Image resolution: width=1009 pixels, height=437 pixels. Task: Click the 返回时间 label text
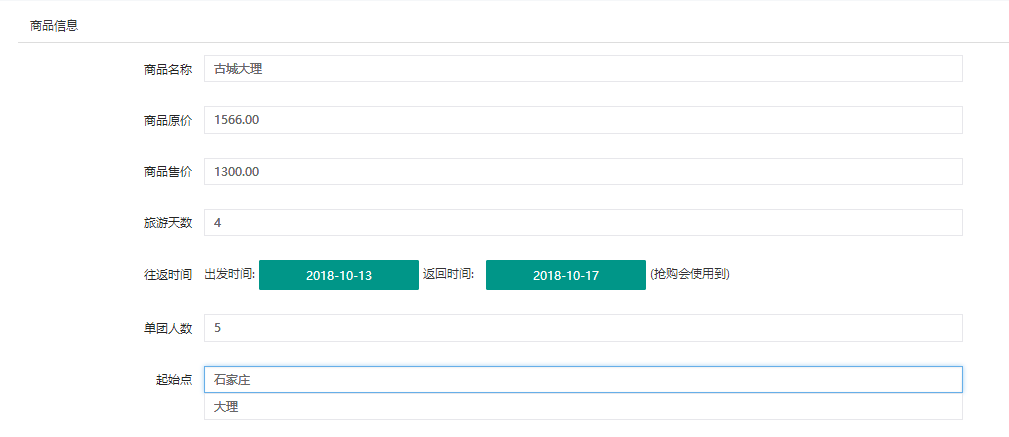pyautogui.click(x=449, y=275)
